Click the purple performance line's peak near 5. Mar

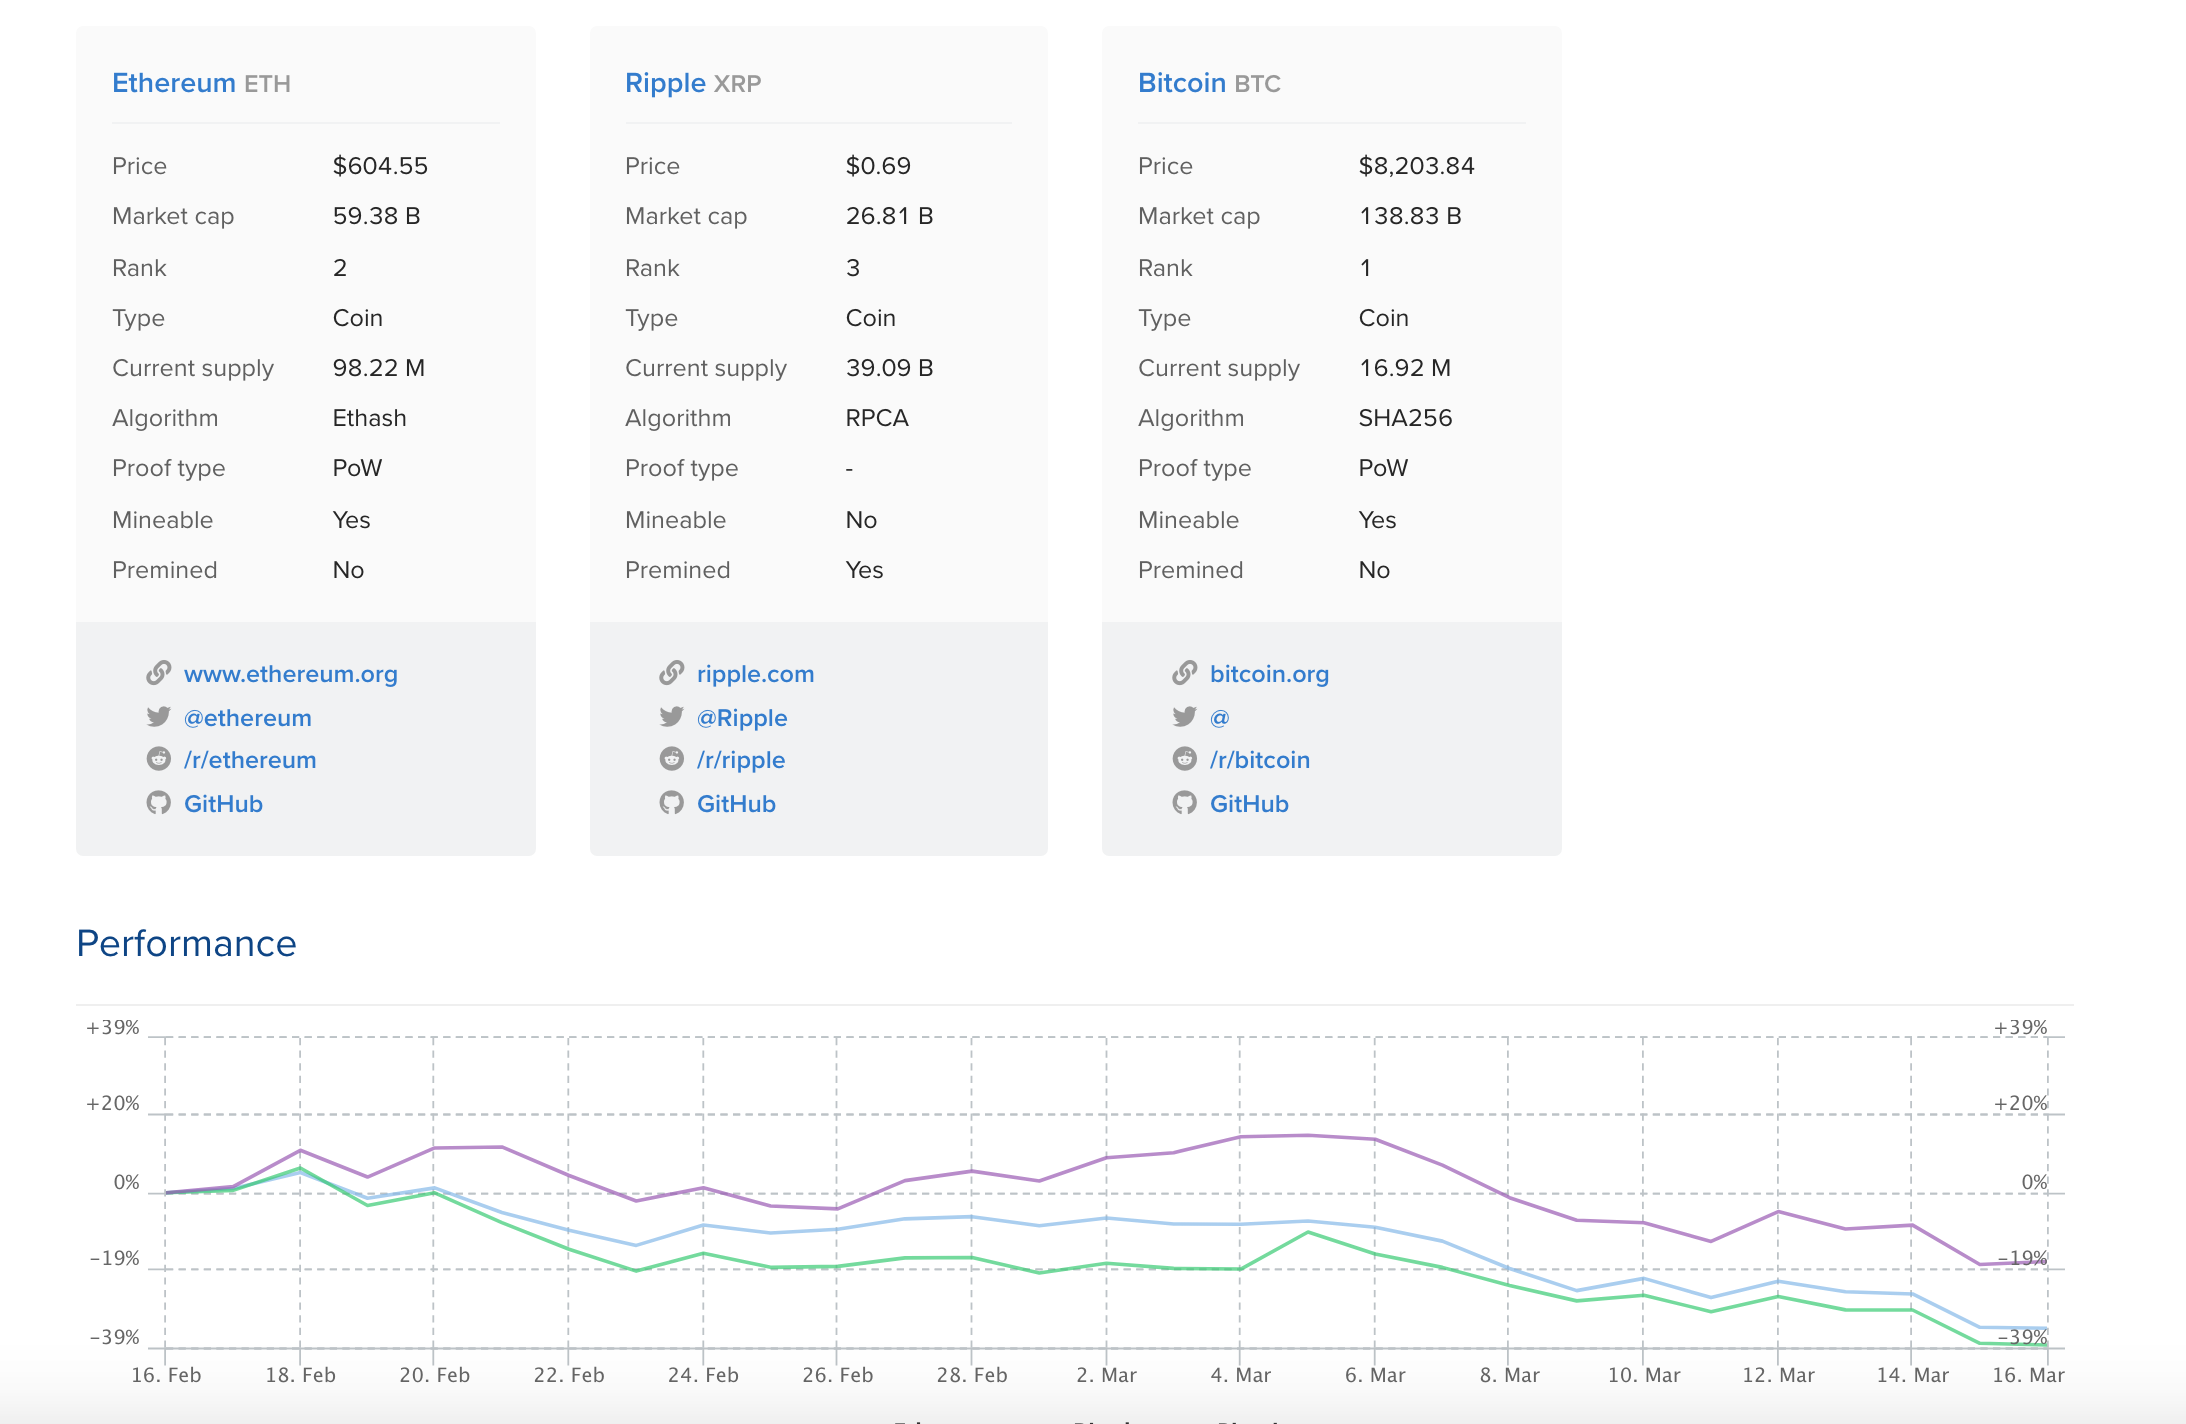click(1307, 1135)
